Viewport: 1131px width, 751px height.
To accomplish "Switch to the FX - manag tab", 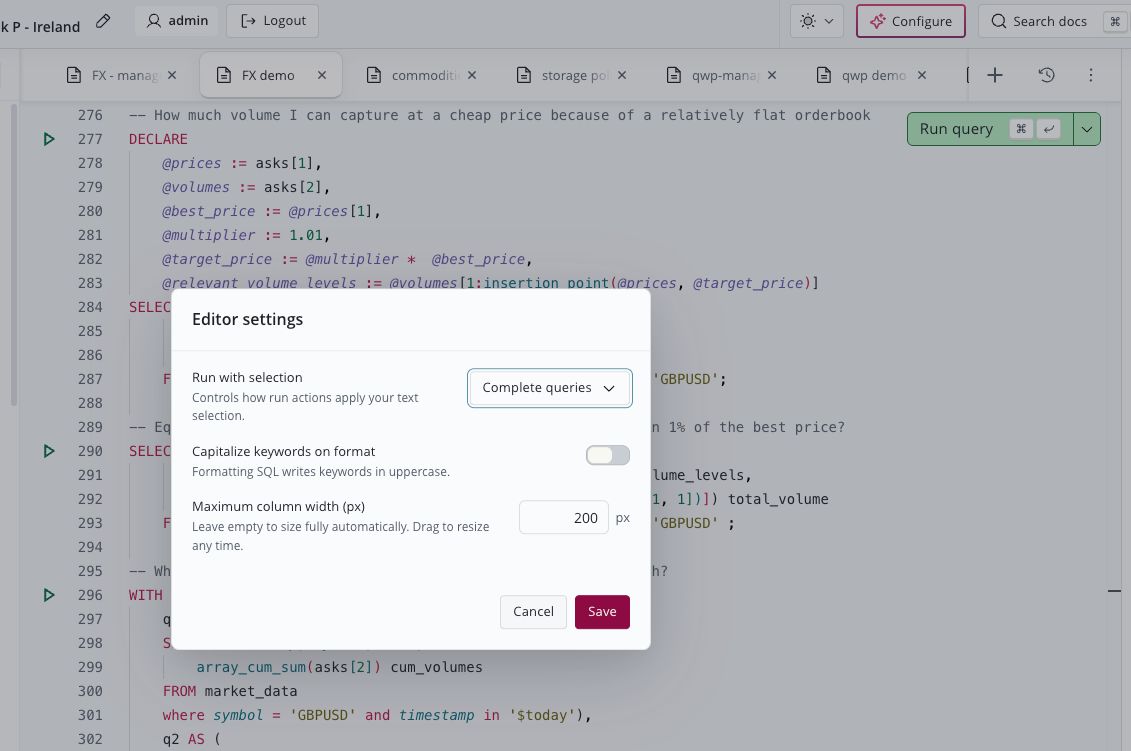I will click(124, 75).
